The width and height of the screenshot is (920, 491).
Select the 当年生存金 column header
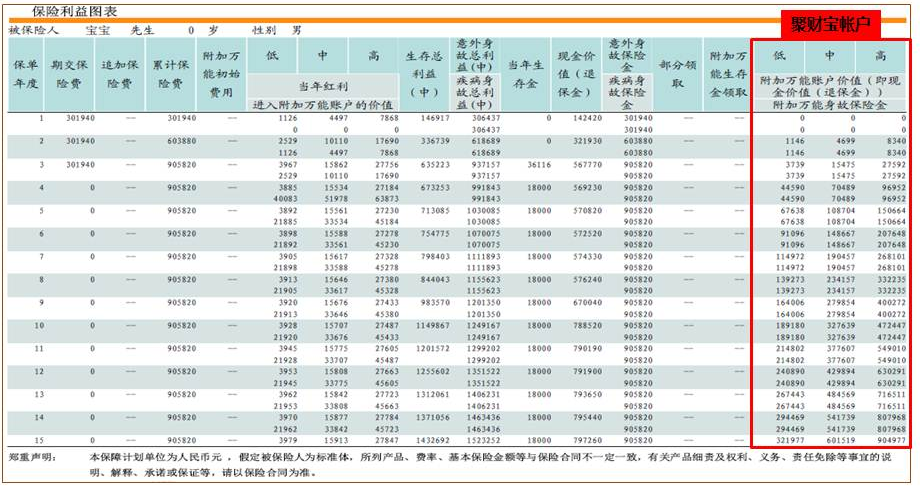coord(526,75)
